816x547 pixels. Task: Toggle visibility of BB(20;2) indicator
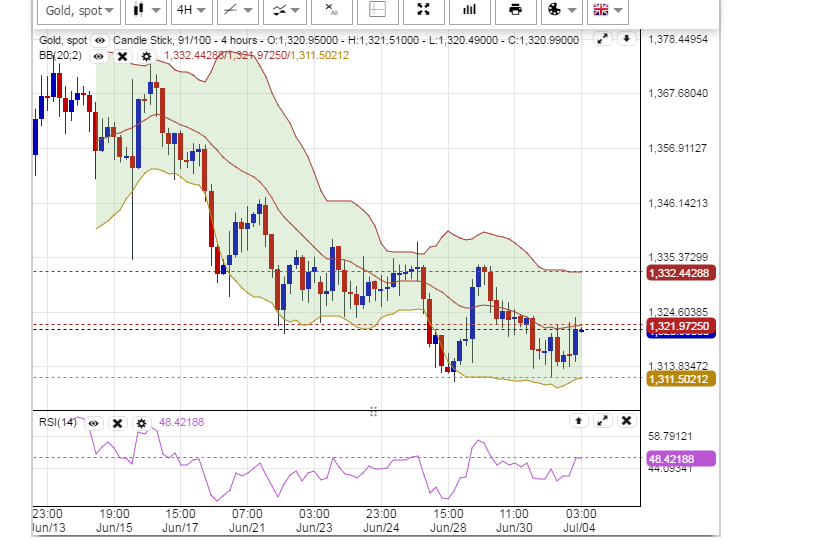click(98, 56)
